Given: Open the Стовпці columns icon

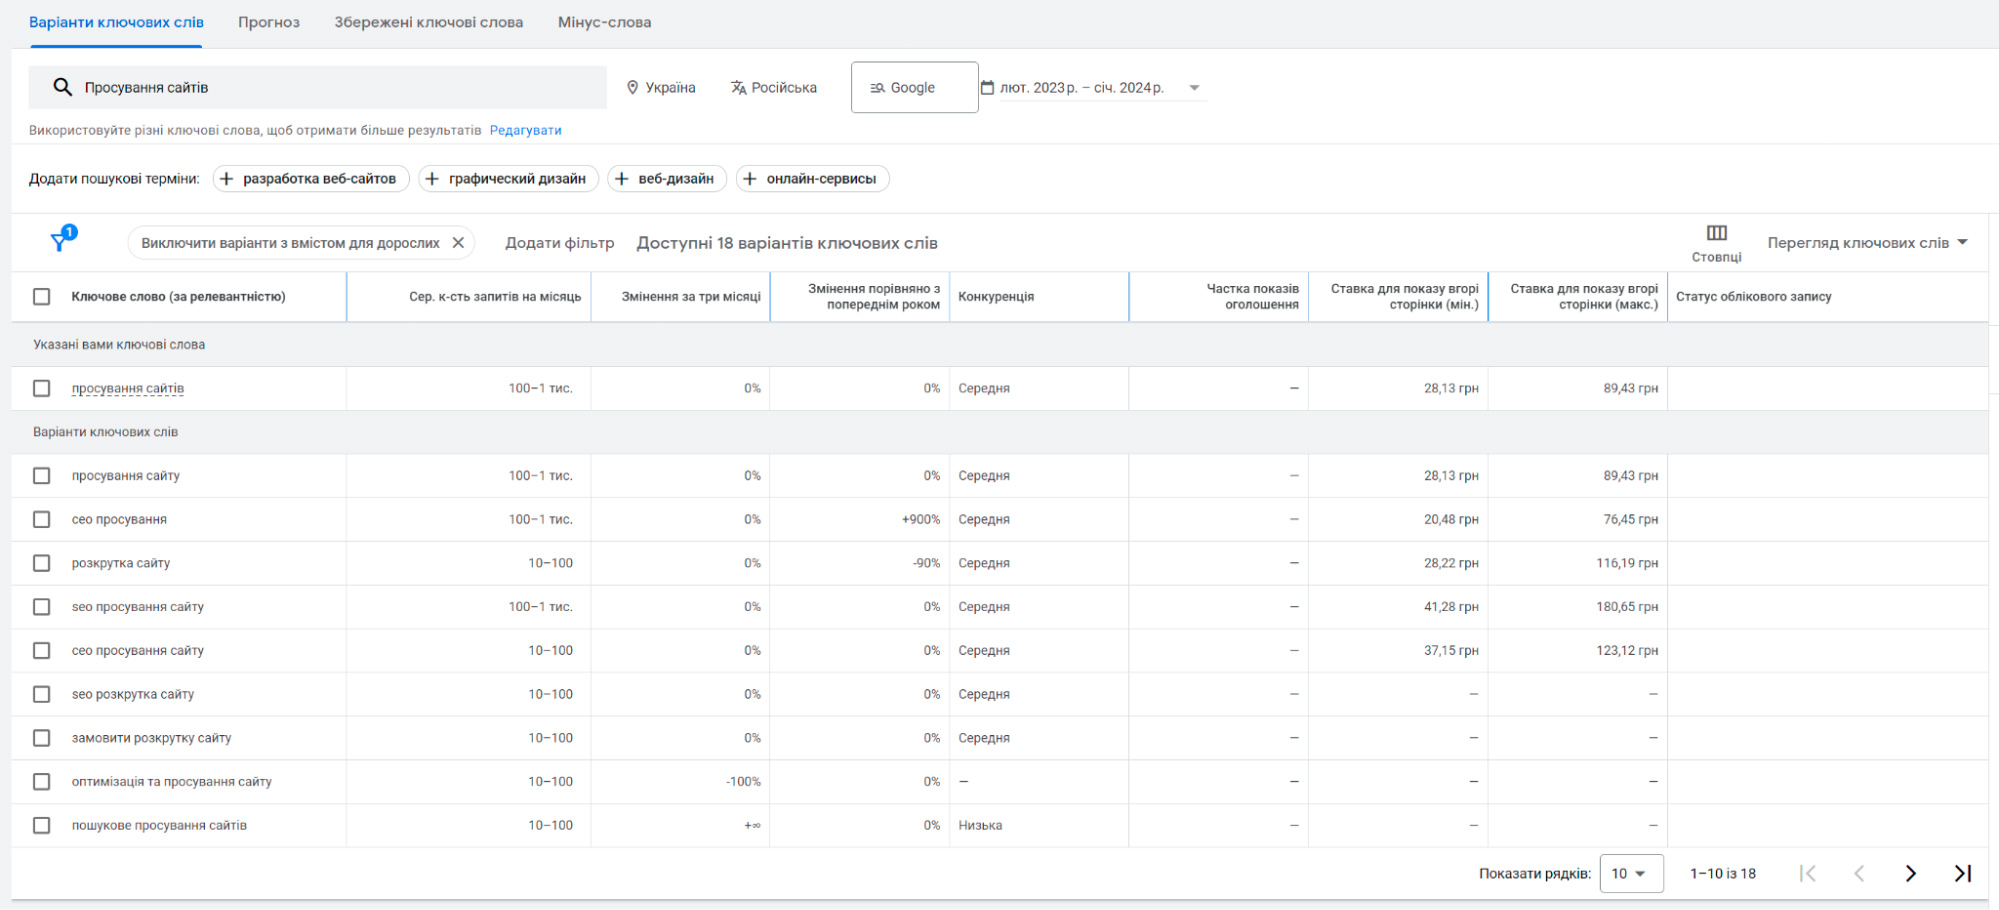Looking at the screenshot, I should click(x=1716, y=233).
